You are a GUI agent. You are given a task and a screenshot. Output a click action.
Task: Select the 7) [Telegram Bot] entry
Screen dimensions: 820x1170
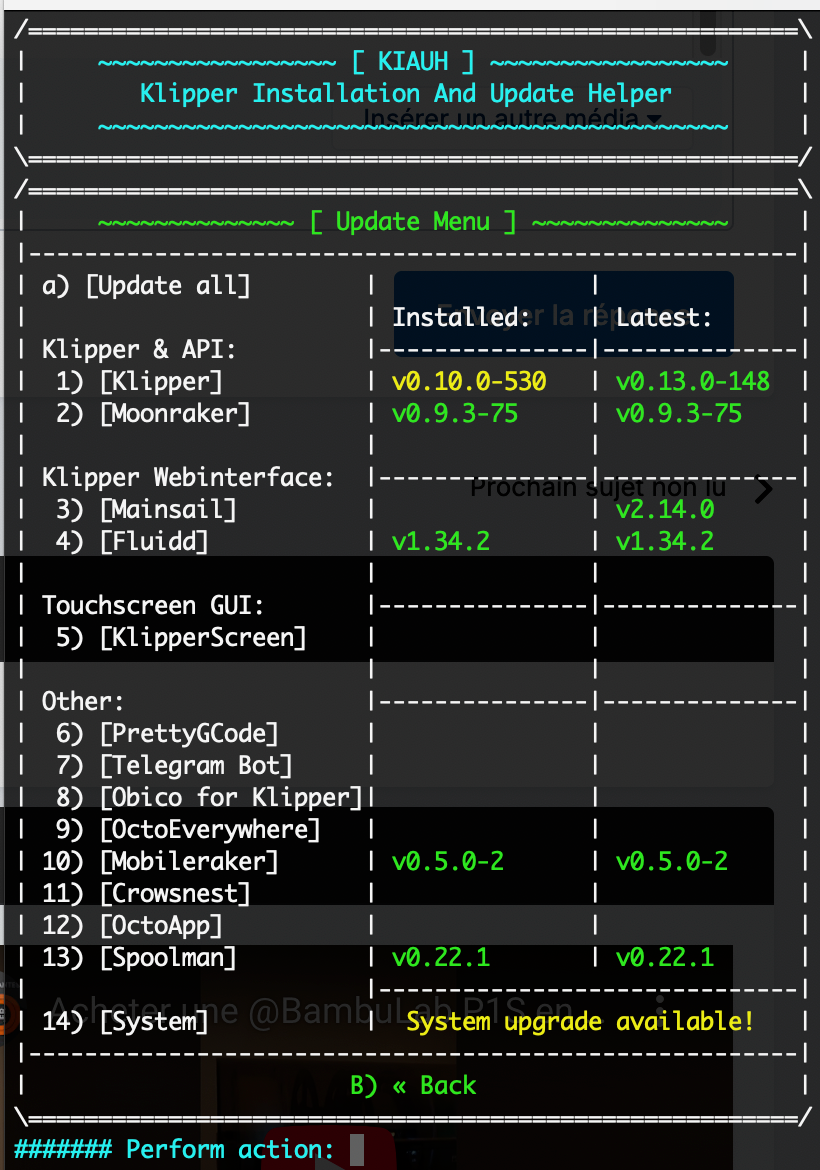coord(174,766)
